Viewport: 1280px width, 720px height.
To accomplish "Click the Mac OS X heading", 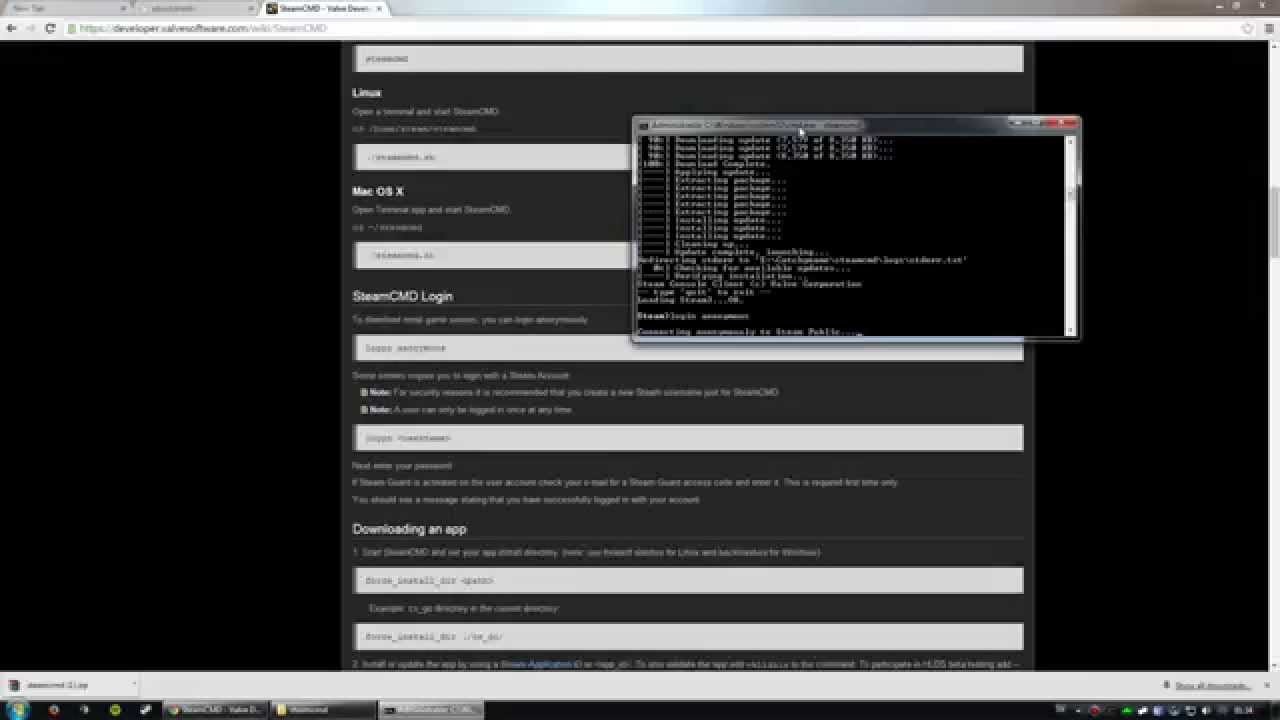I will pyautogui.click(x=377, y=191).
